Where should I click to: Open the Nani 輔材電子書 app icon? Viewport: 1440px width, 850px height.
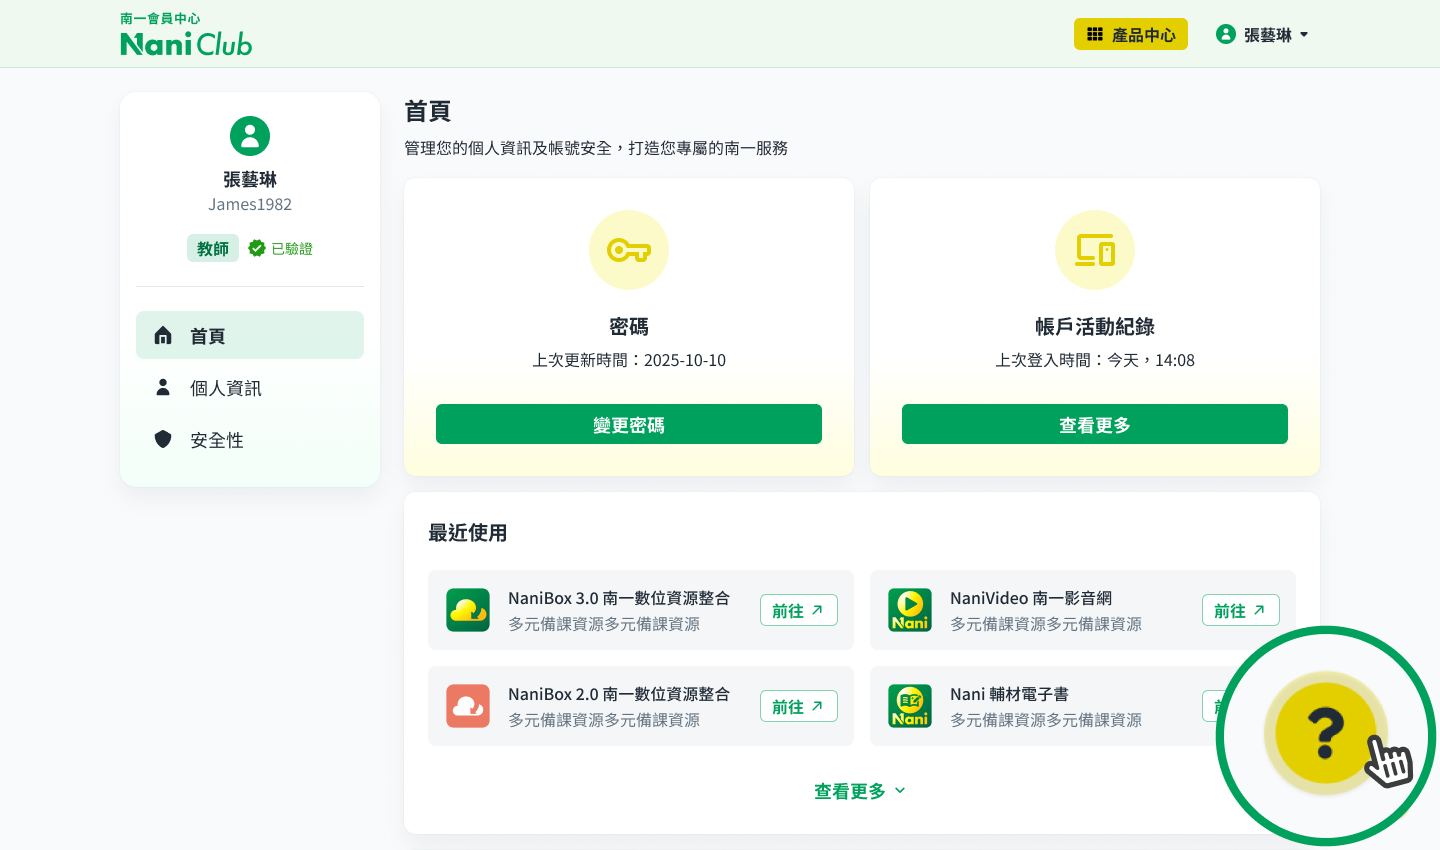tap(910, 706)
